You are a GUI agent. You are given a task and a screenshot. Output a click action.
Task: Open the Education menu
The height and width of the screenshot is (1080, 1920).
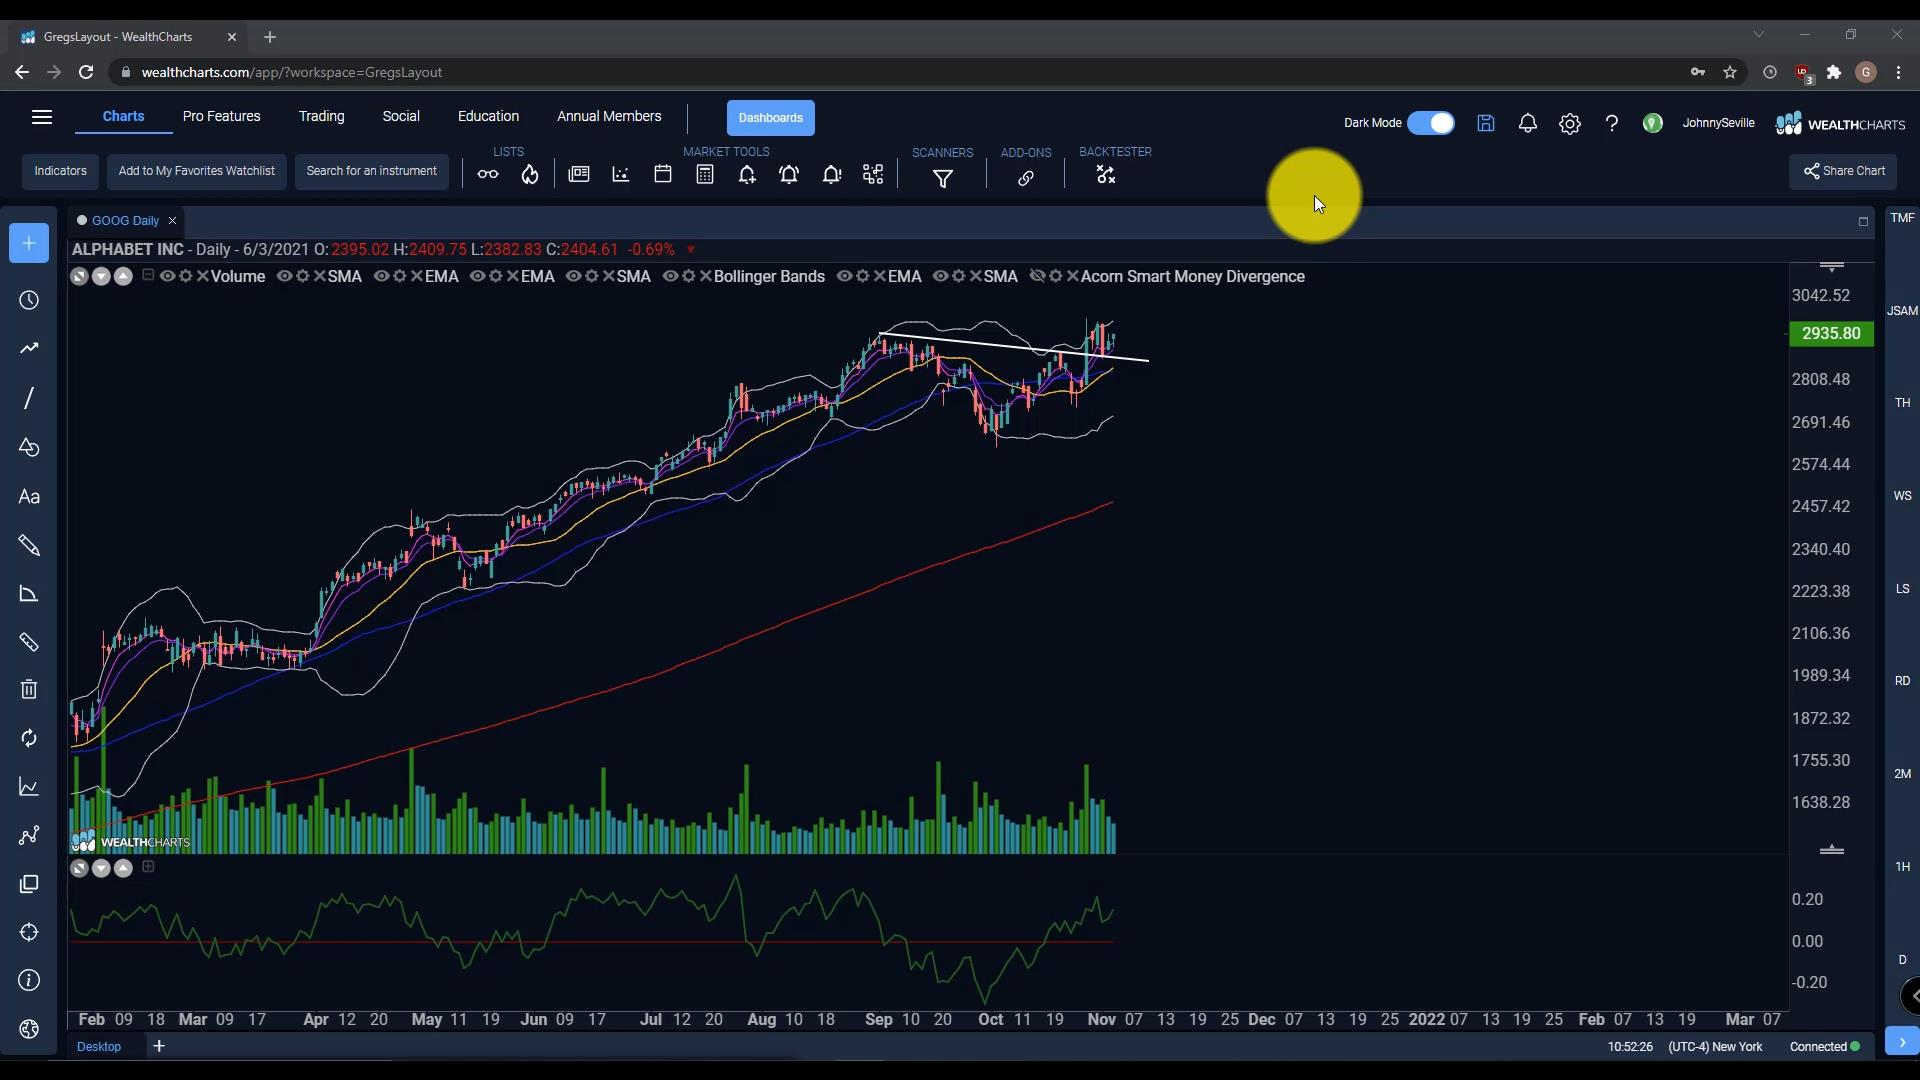[x=489, y=116]
